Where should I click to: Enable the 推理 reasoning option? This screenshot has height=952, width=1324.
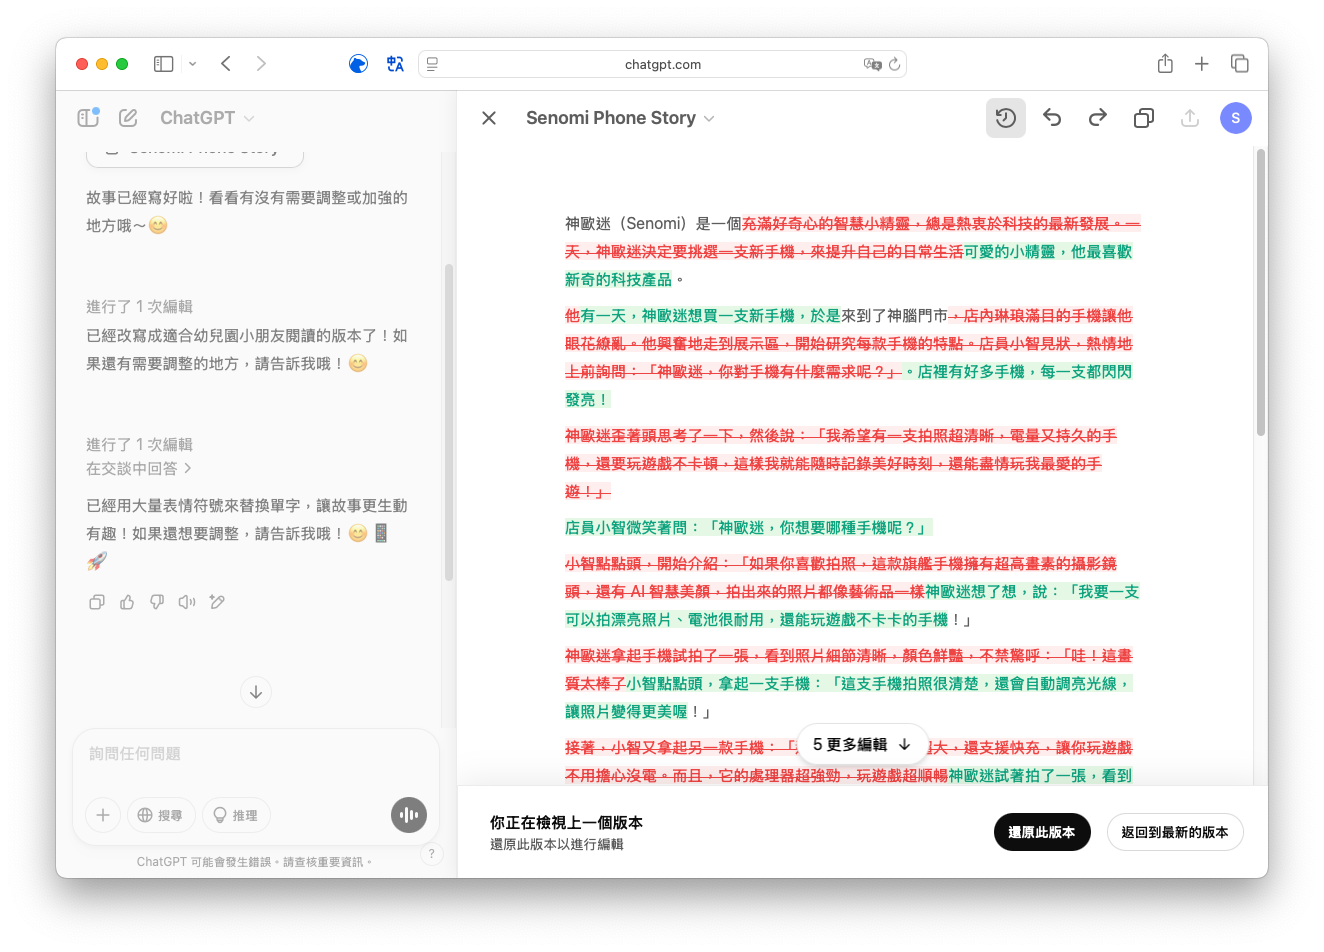tap(236, 815)
